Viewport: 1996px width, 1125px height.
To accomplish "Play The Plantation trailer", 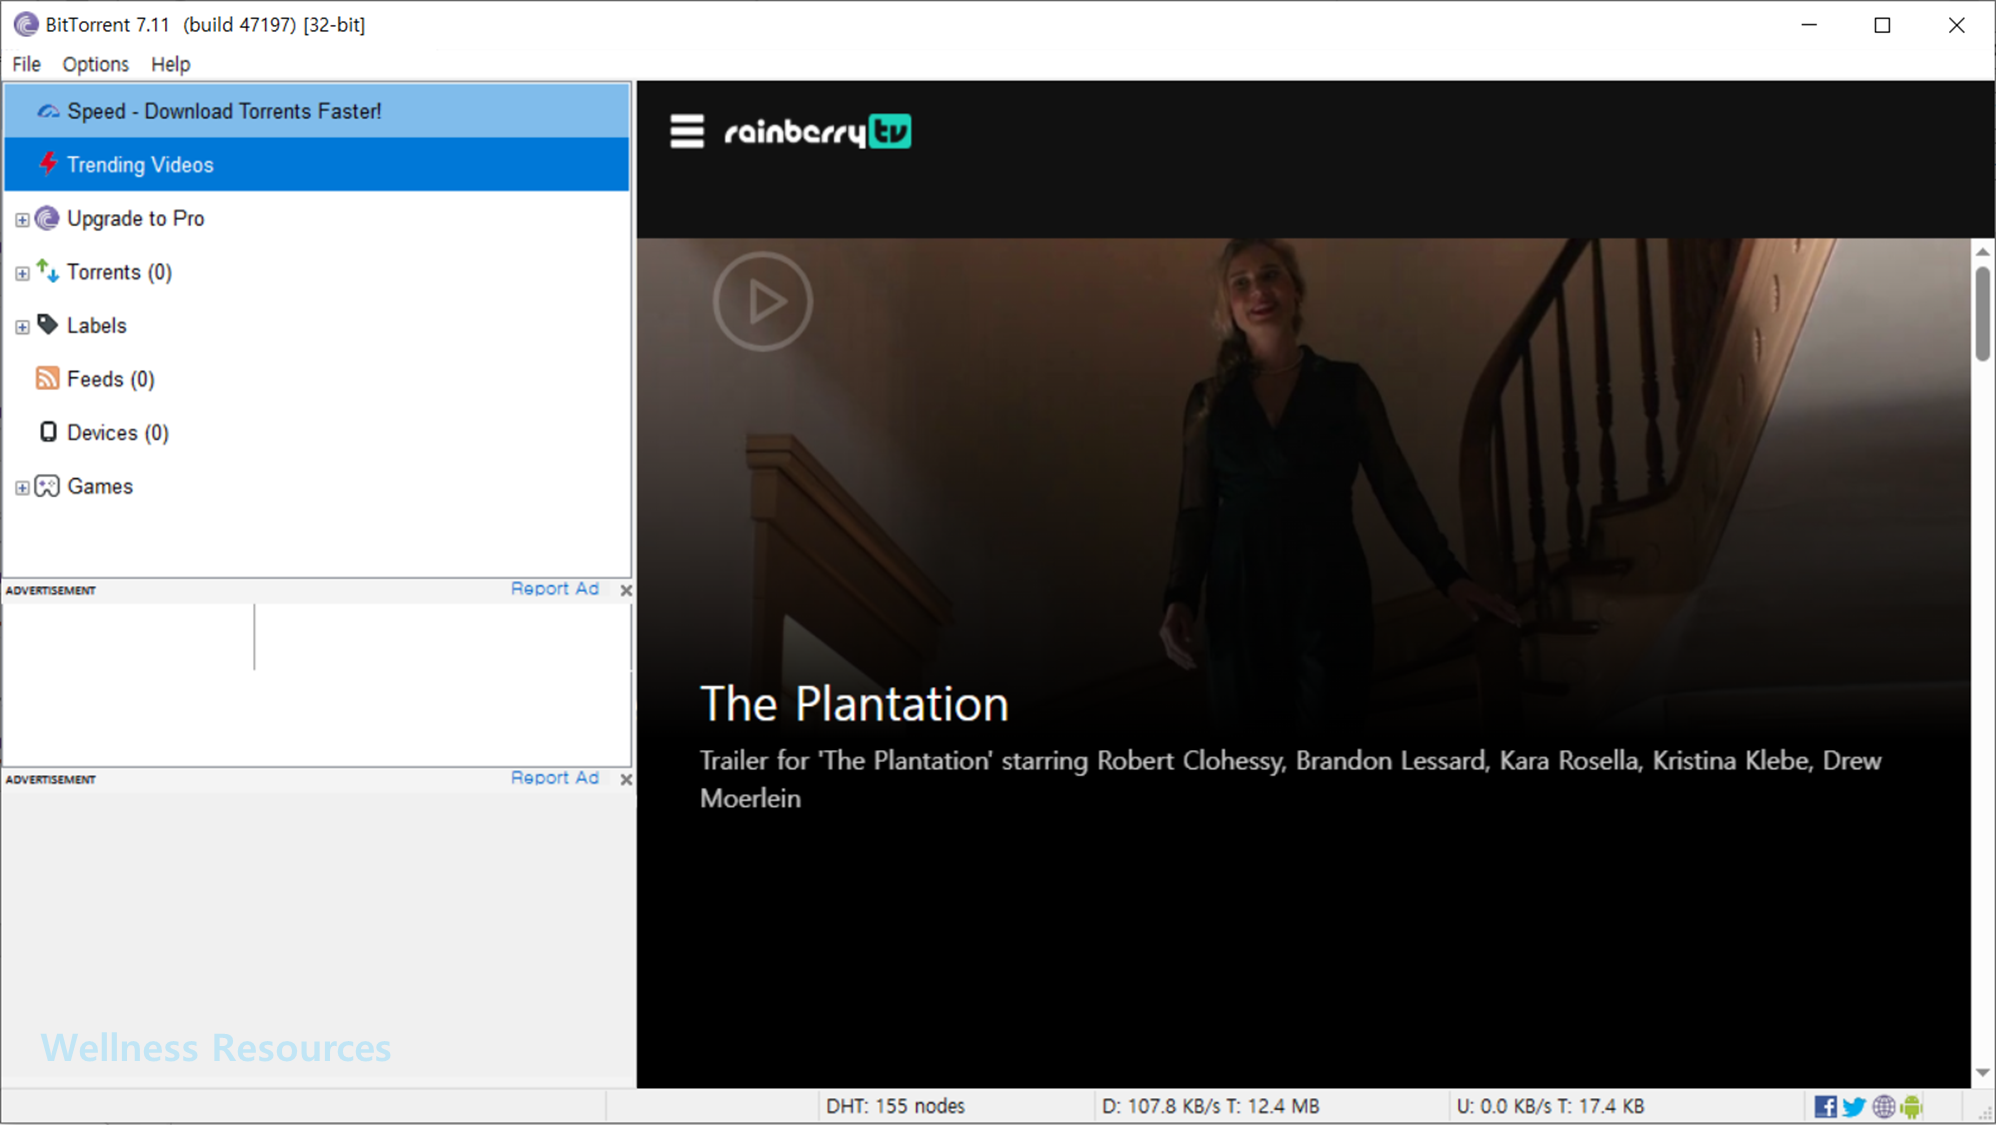I will (x=763, y=301).
